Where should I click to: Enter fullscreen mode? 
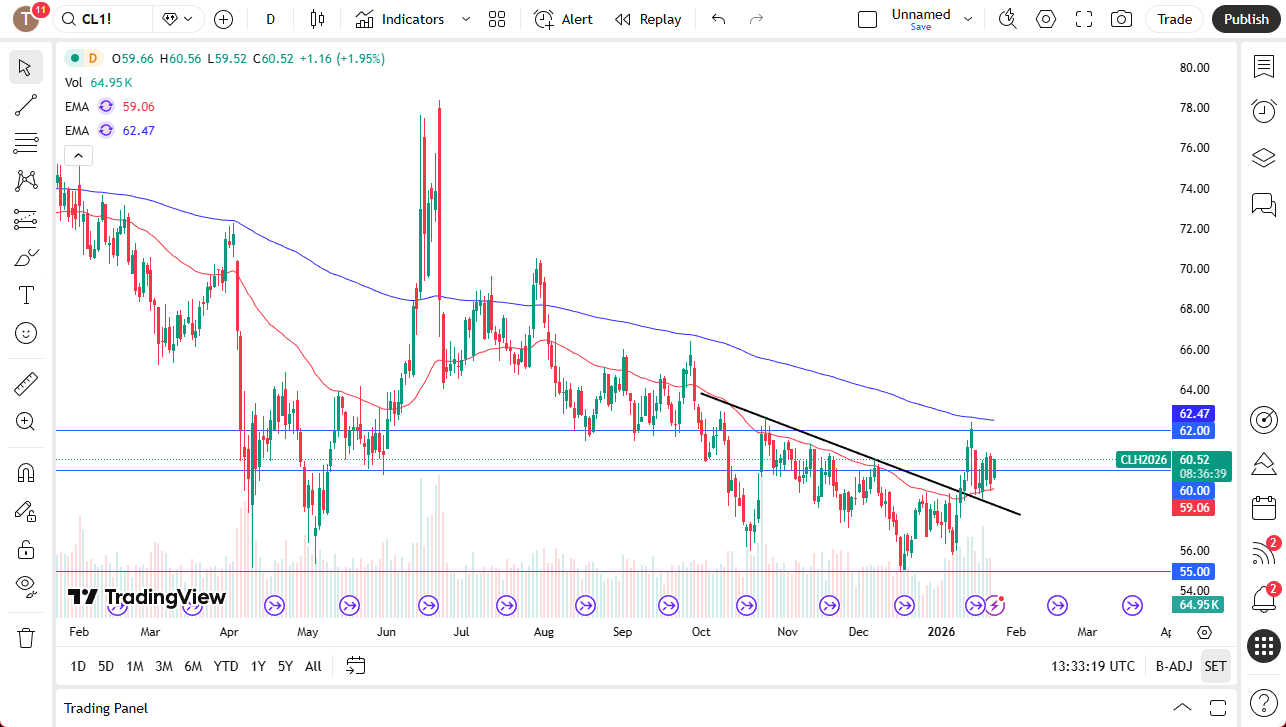(1084, 19)
